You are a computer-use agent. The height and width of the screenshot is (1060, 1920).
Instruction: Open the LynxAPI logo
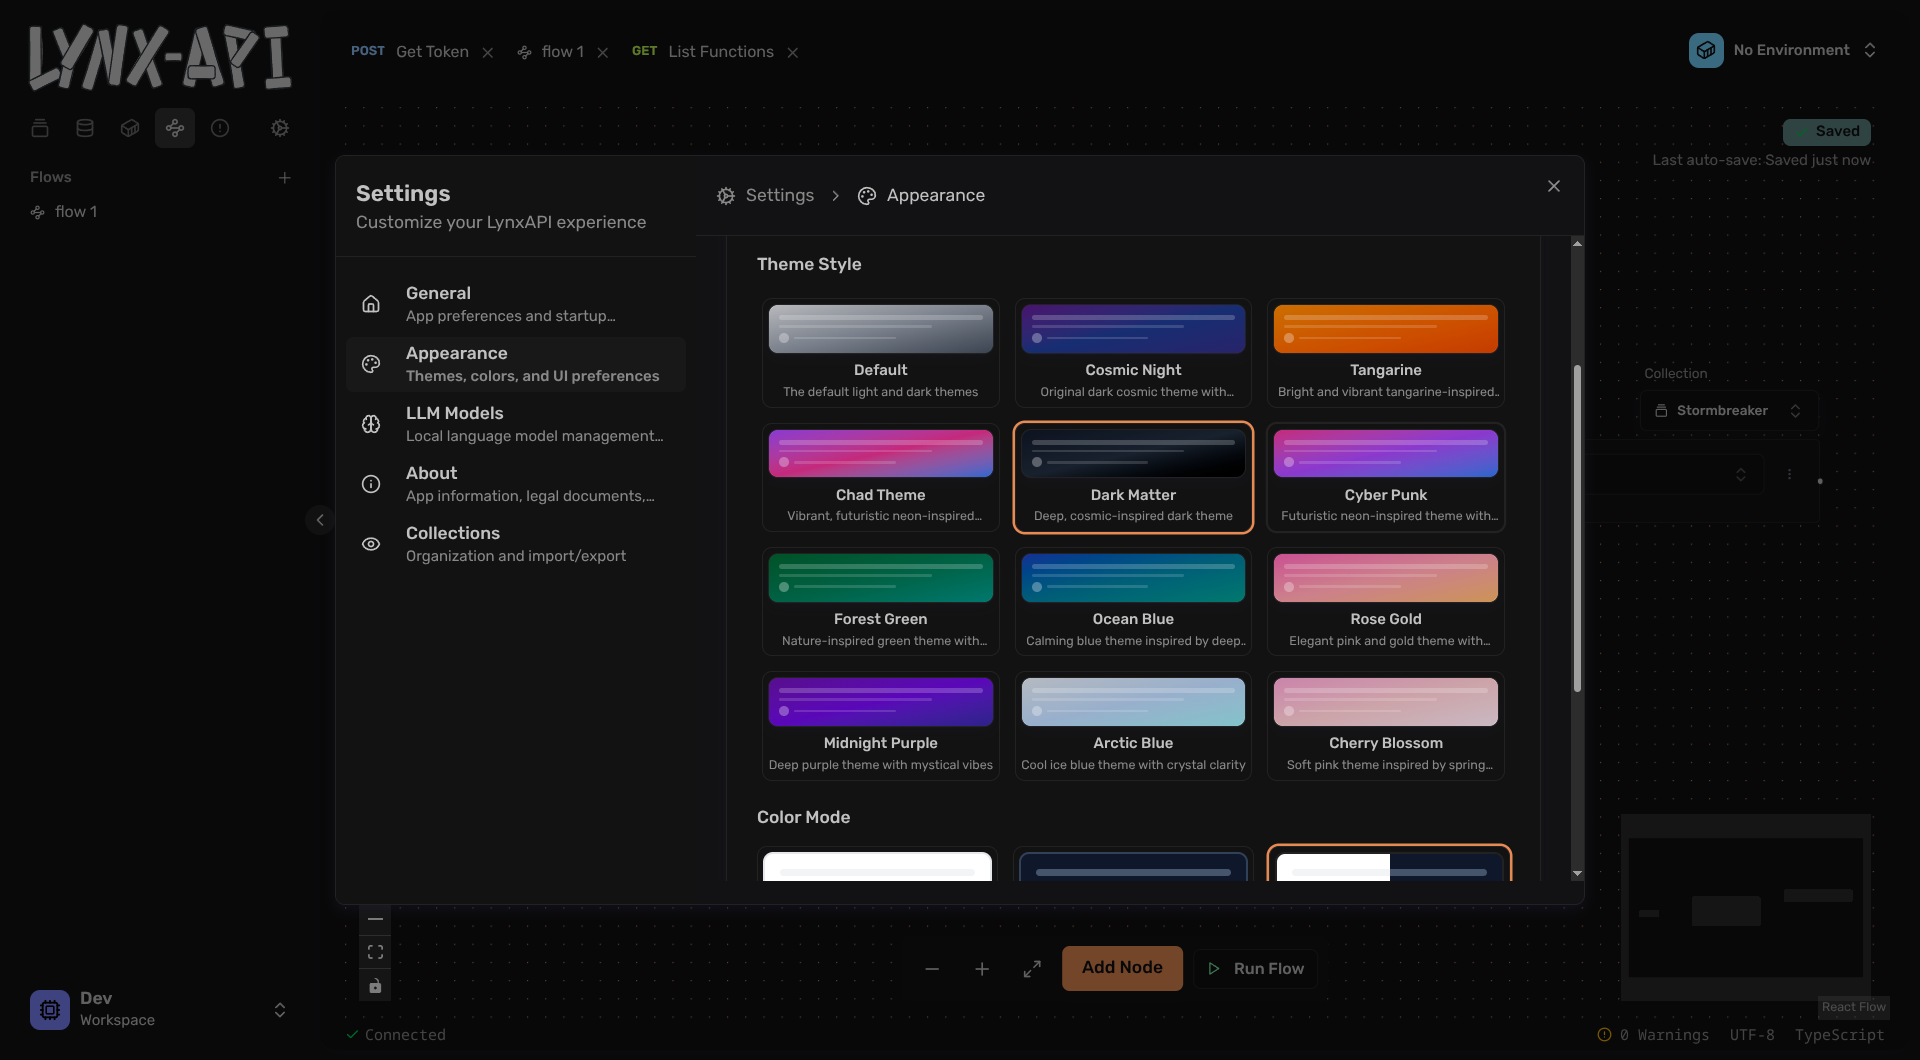(159, 56)
